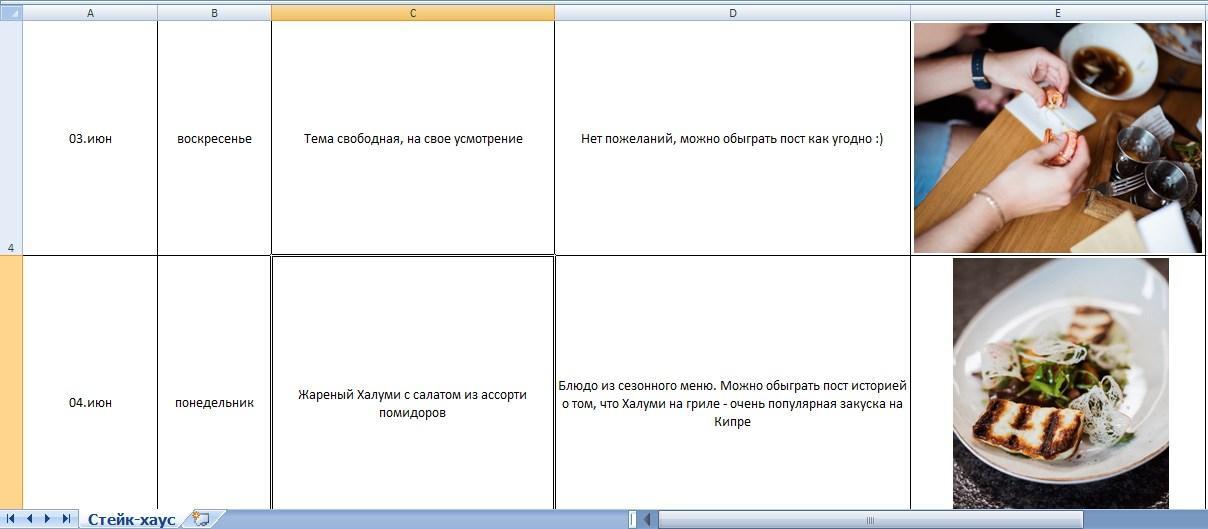Select cell 'Нет пожеланий, можно обыграть пост'

click(732, 139)
